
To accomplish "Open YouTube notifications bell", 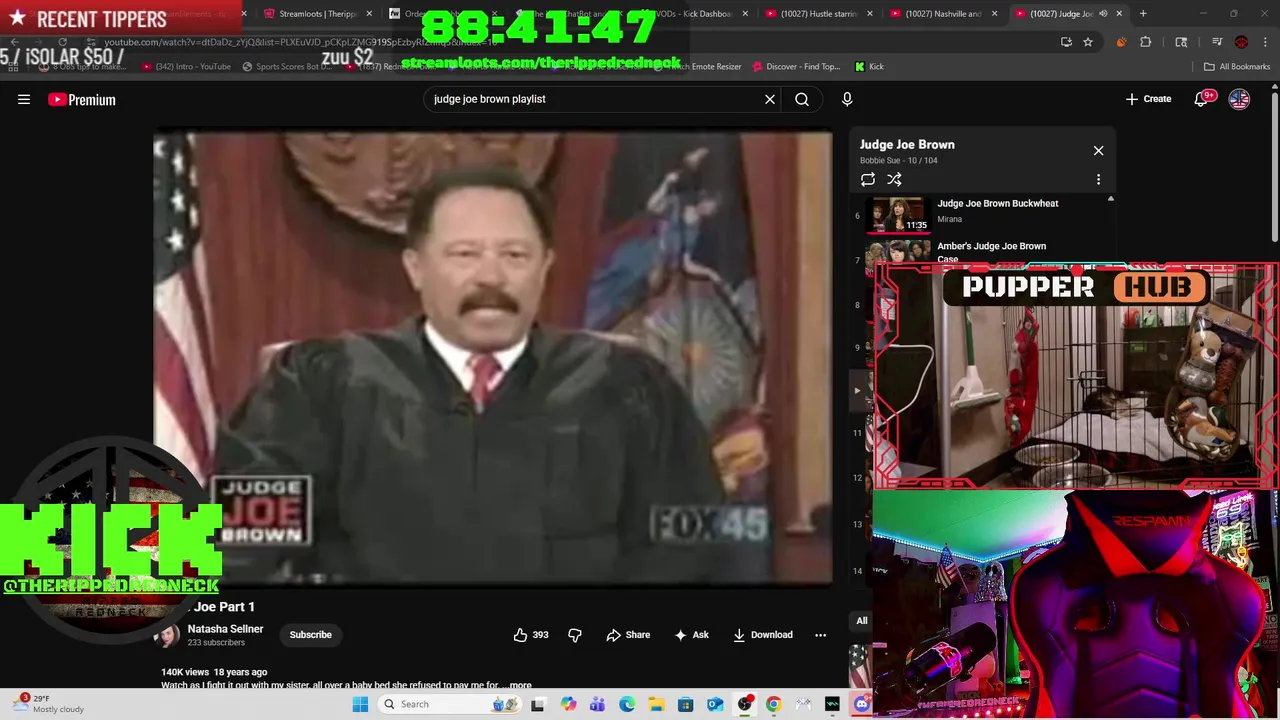I will pos(1203,99).
